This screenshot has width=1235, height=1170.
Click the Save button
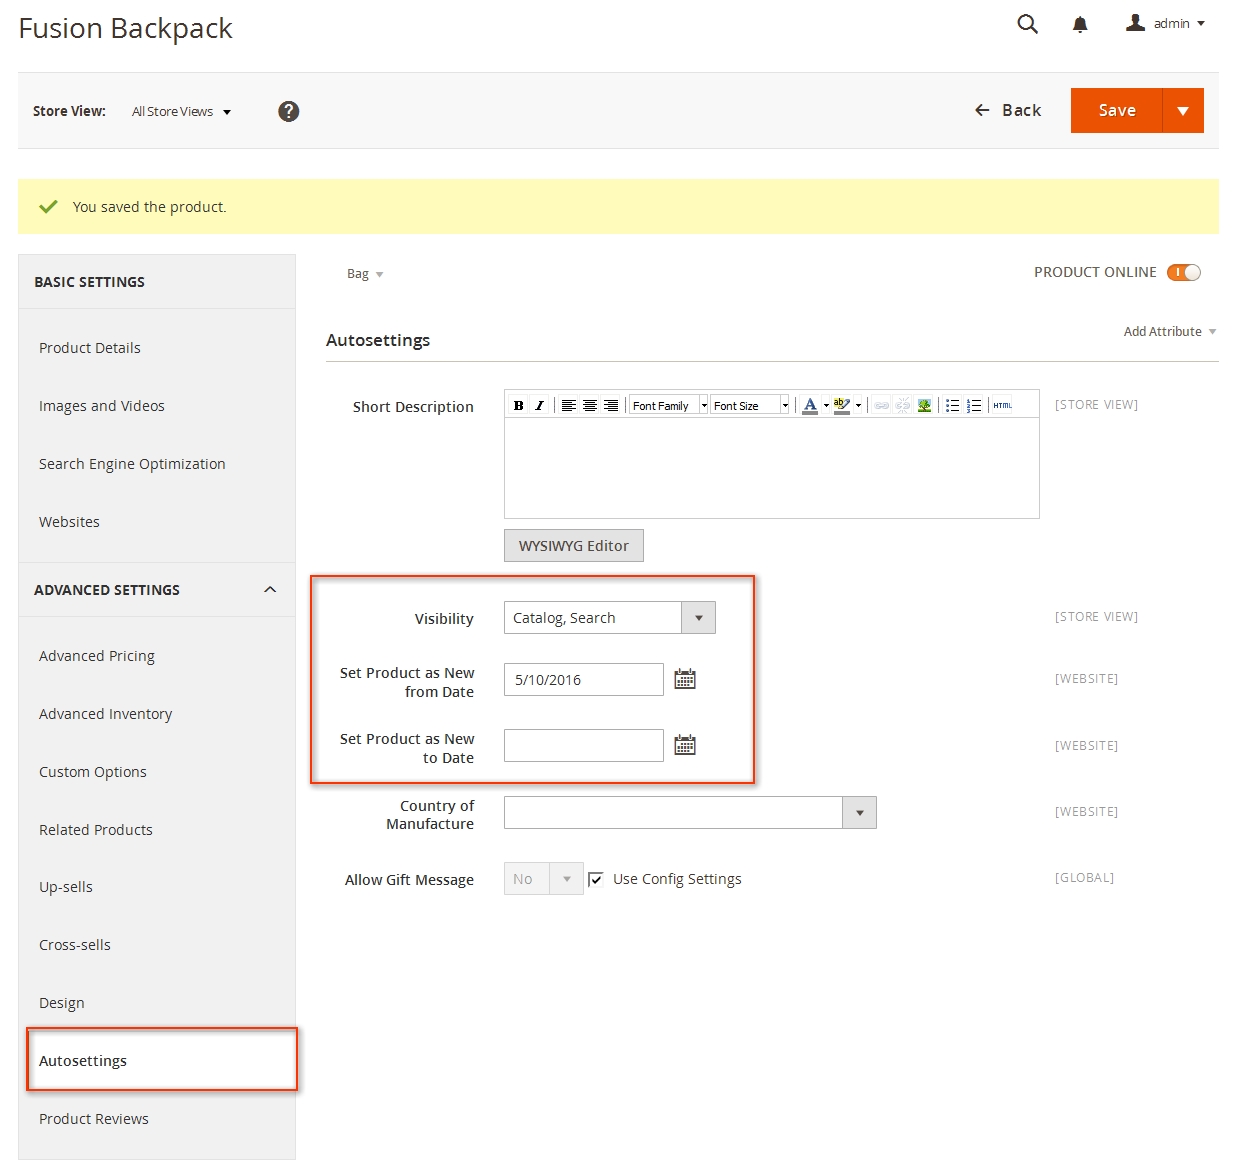click(1116, 110)
